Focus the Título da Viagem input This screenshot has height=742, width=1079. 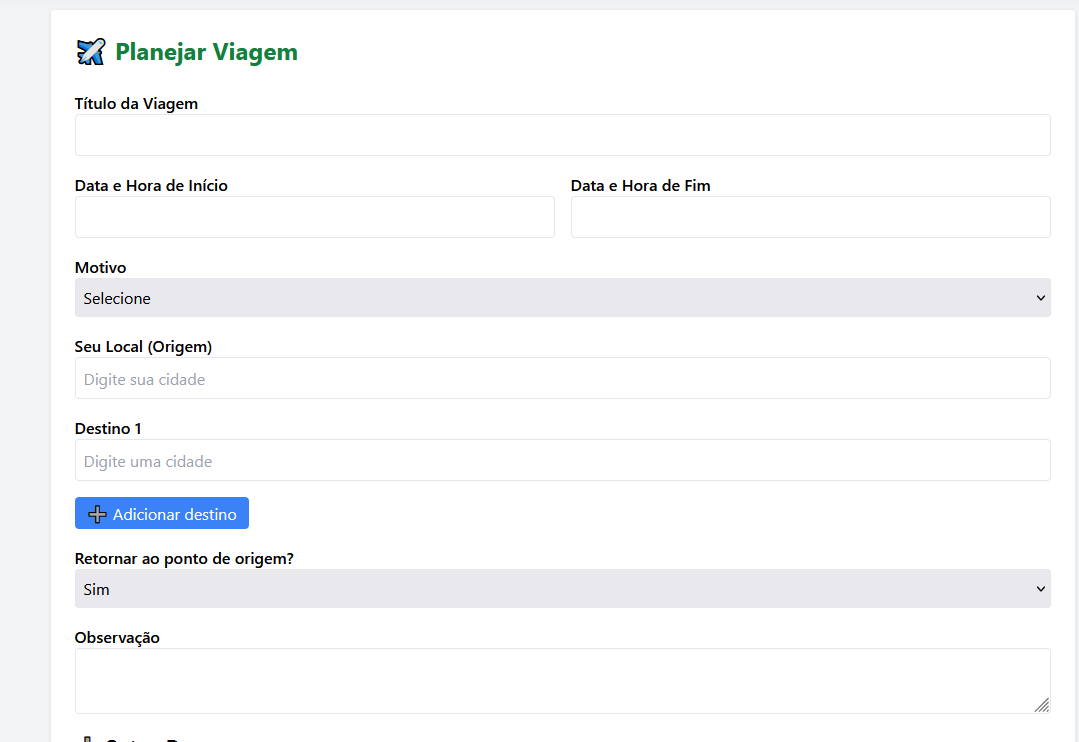(x=562, y=135)
